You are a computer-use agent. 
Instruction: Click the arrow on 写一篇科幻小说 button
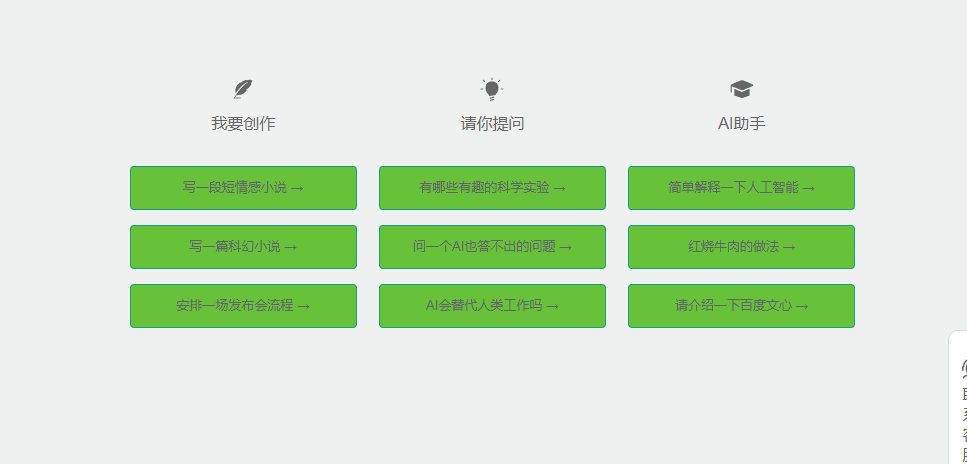click(x=290, y=247)
